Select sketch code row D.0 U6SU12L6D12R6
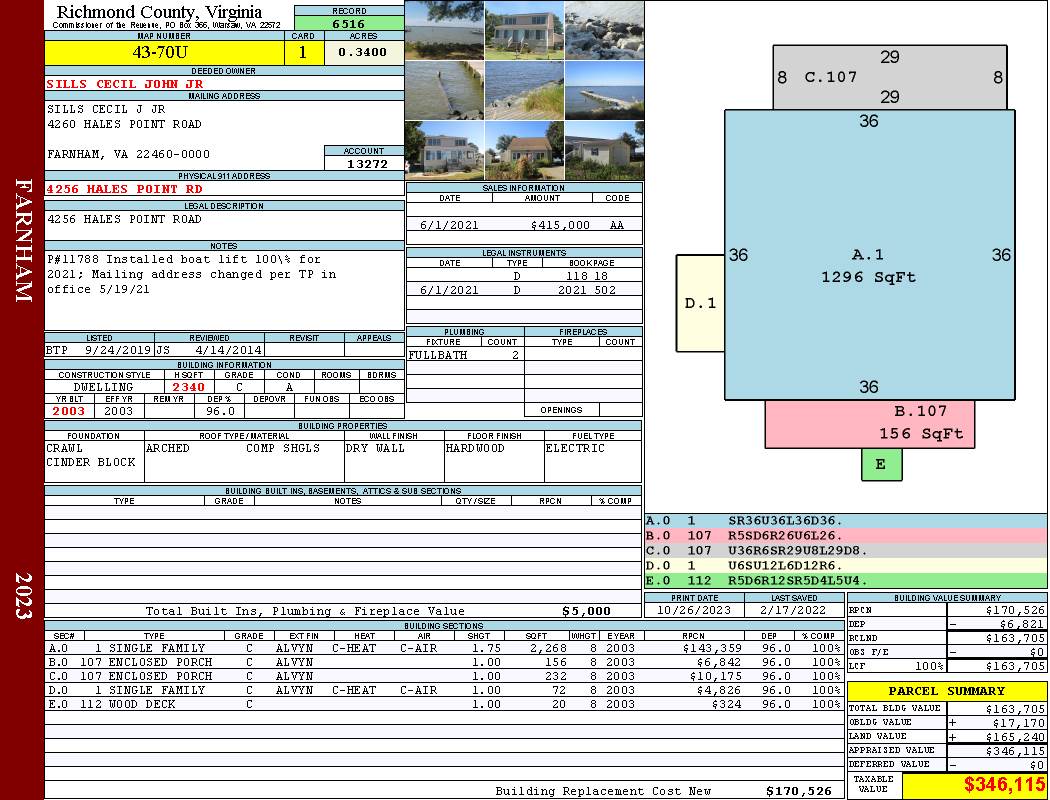The image size is (1050, 800). click(845, 566)
